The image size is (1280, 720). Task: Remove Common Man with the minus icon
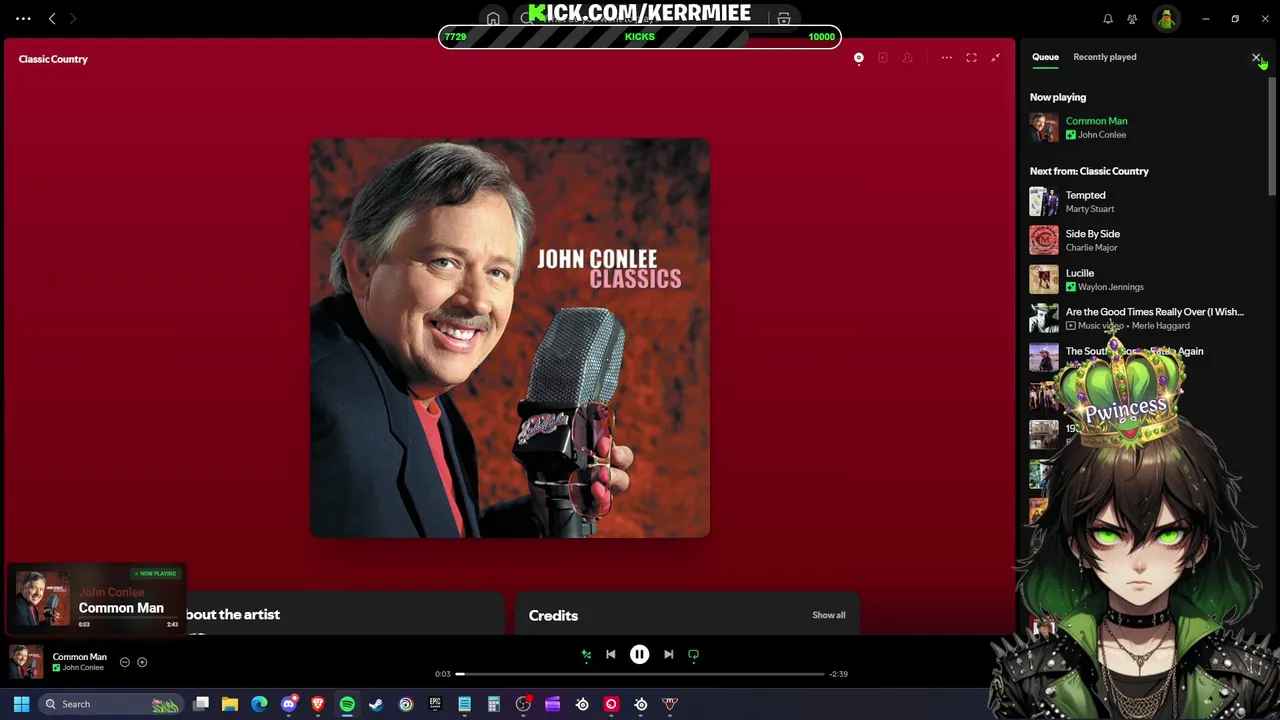coord(125,662)
